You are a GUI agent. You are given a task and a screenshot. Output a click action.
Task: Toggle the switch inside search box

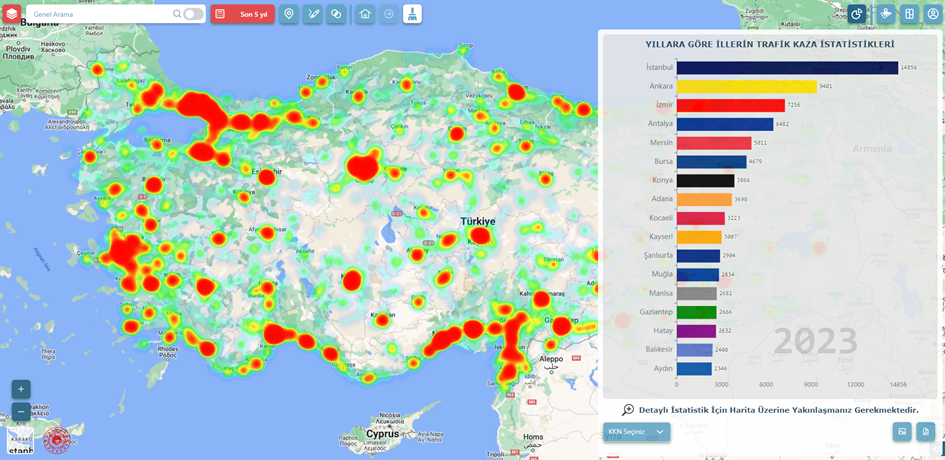pyautogui.click(x=193, y=14)
